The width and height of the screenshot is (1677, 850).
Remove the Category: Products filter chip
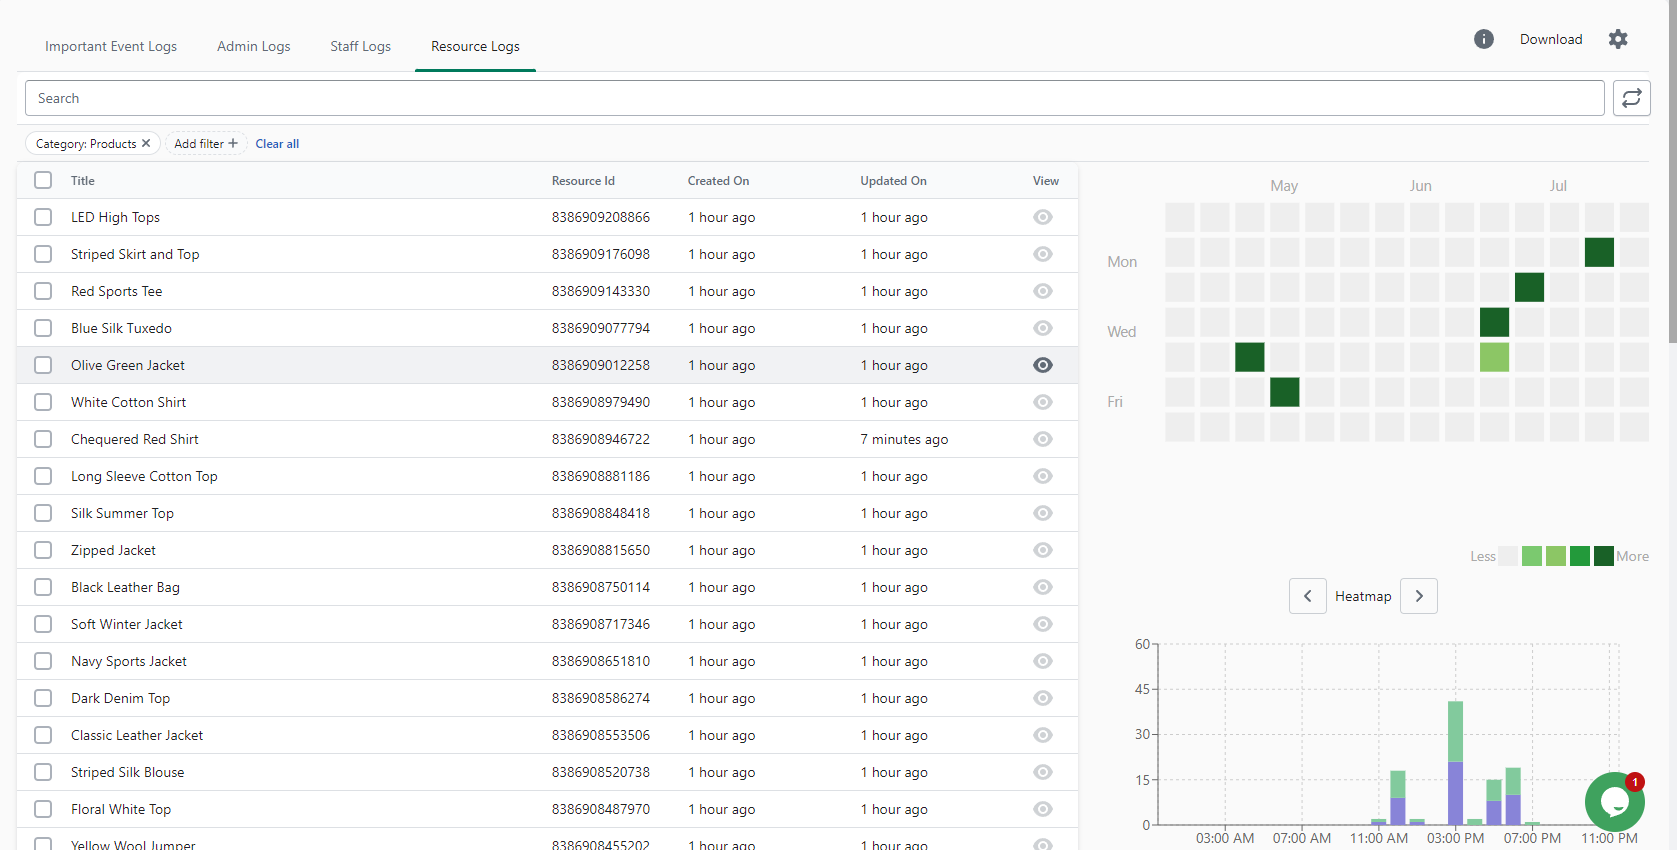pos(146,143)
